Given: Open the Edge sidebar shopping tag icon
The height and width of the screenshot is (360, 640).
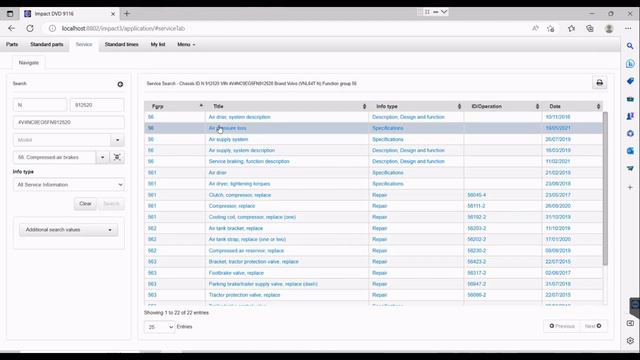Looking at the screenshot, I should 630,81.
